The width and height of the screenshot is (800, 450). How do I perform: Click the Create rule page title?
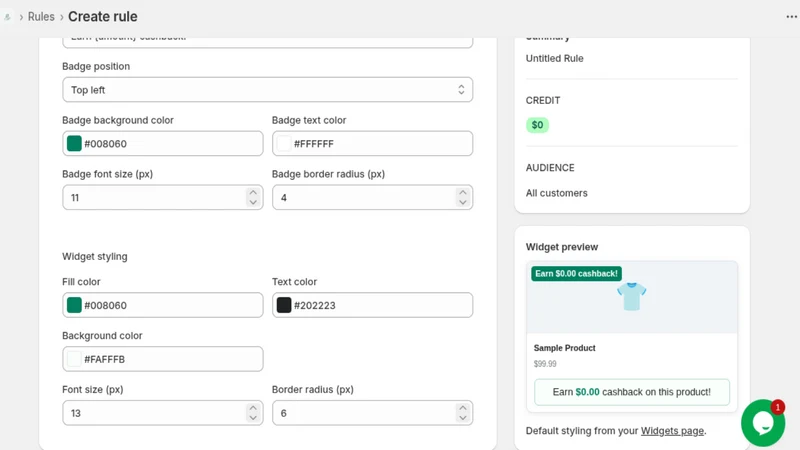pyautogui.click(x=103, y=17)
